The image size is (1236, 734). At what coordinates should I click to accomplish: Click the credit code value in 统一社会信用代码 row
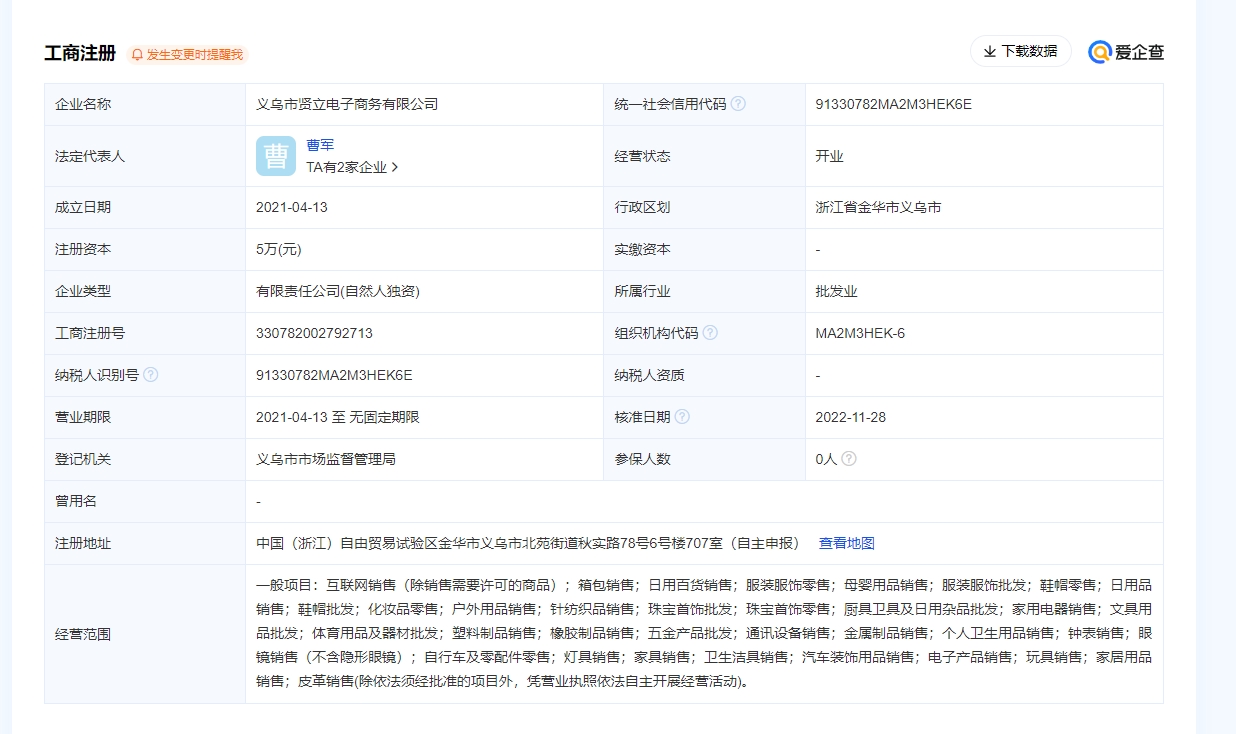coord(893,104)
